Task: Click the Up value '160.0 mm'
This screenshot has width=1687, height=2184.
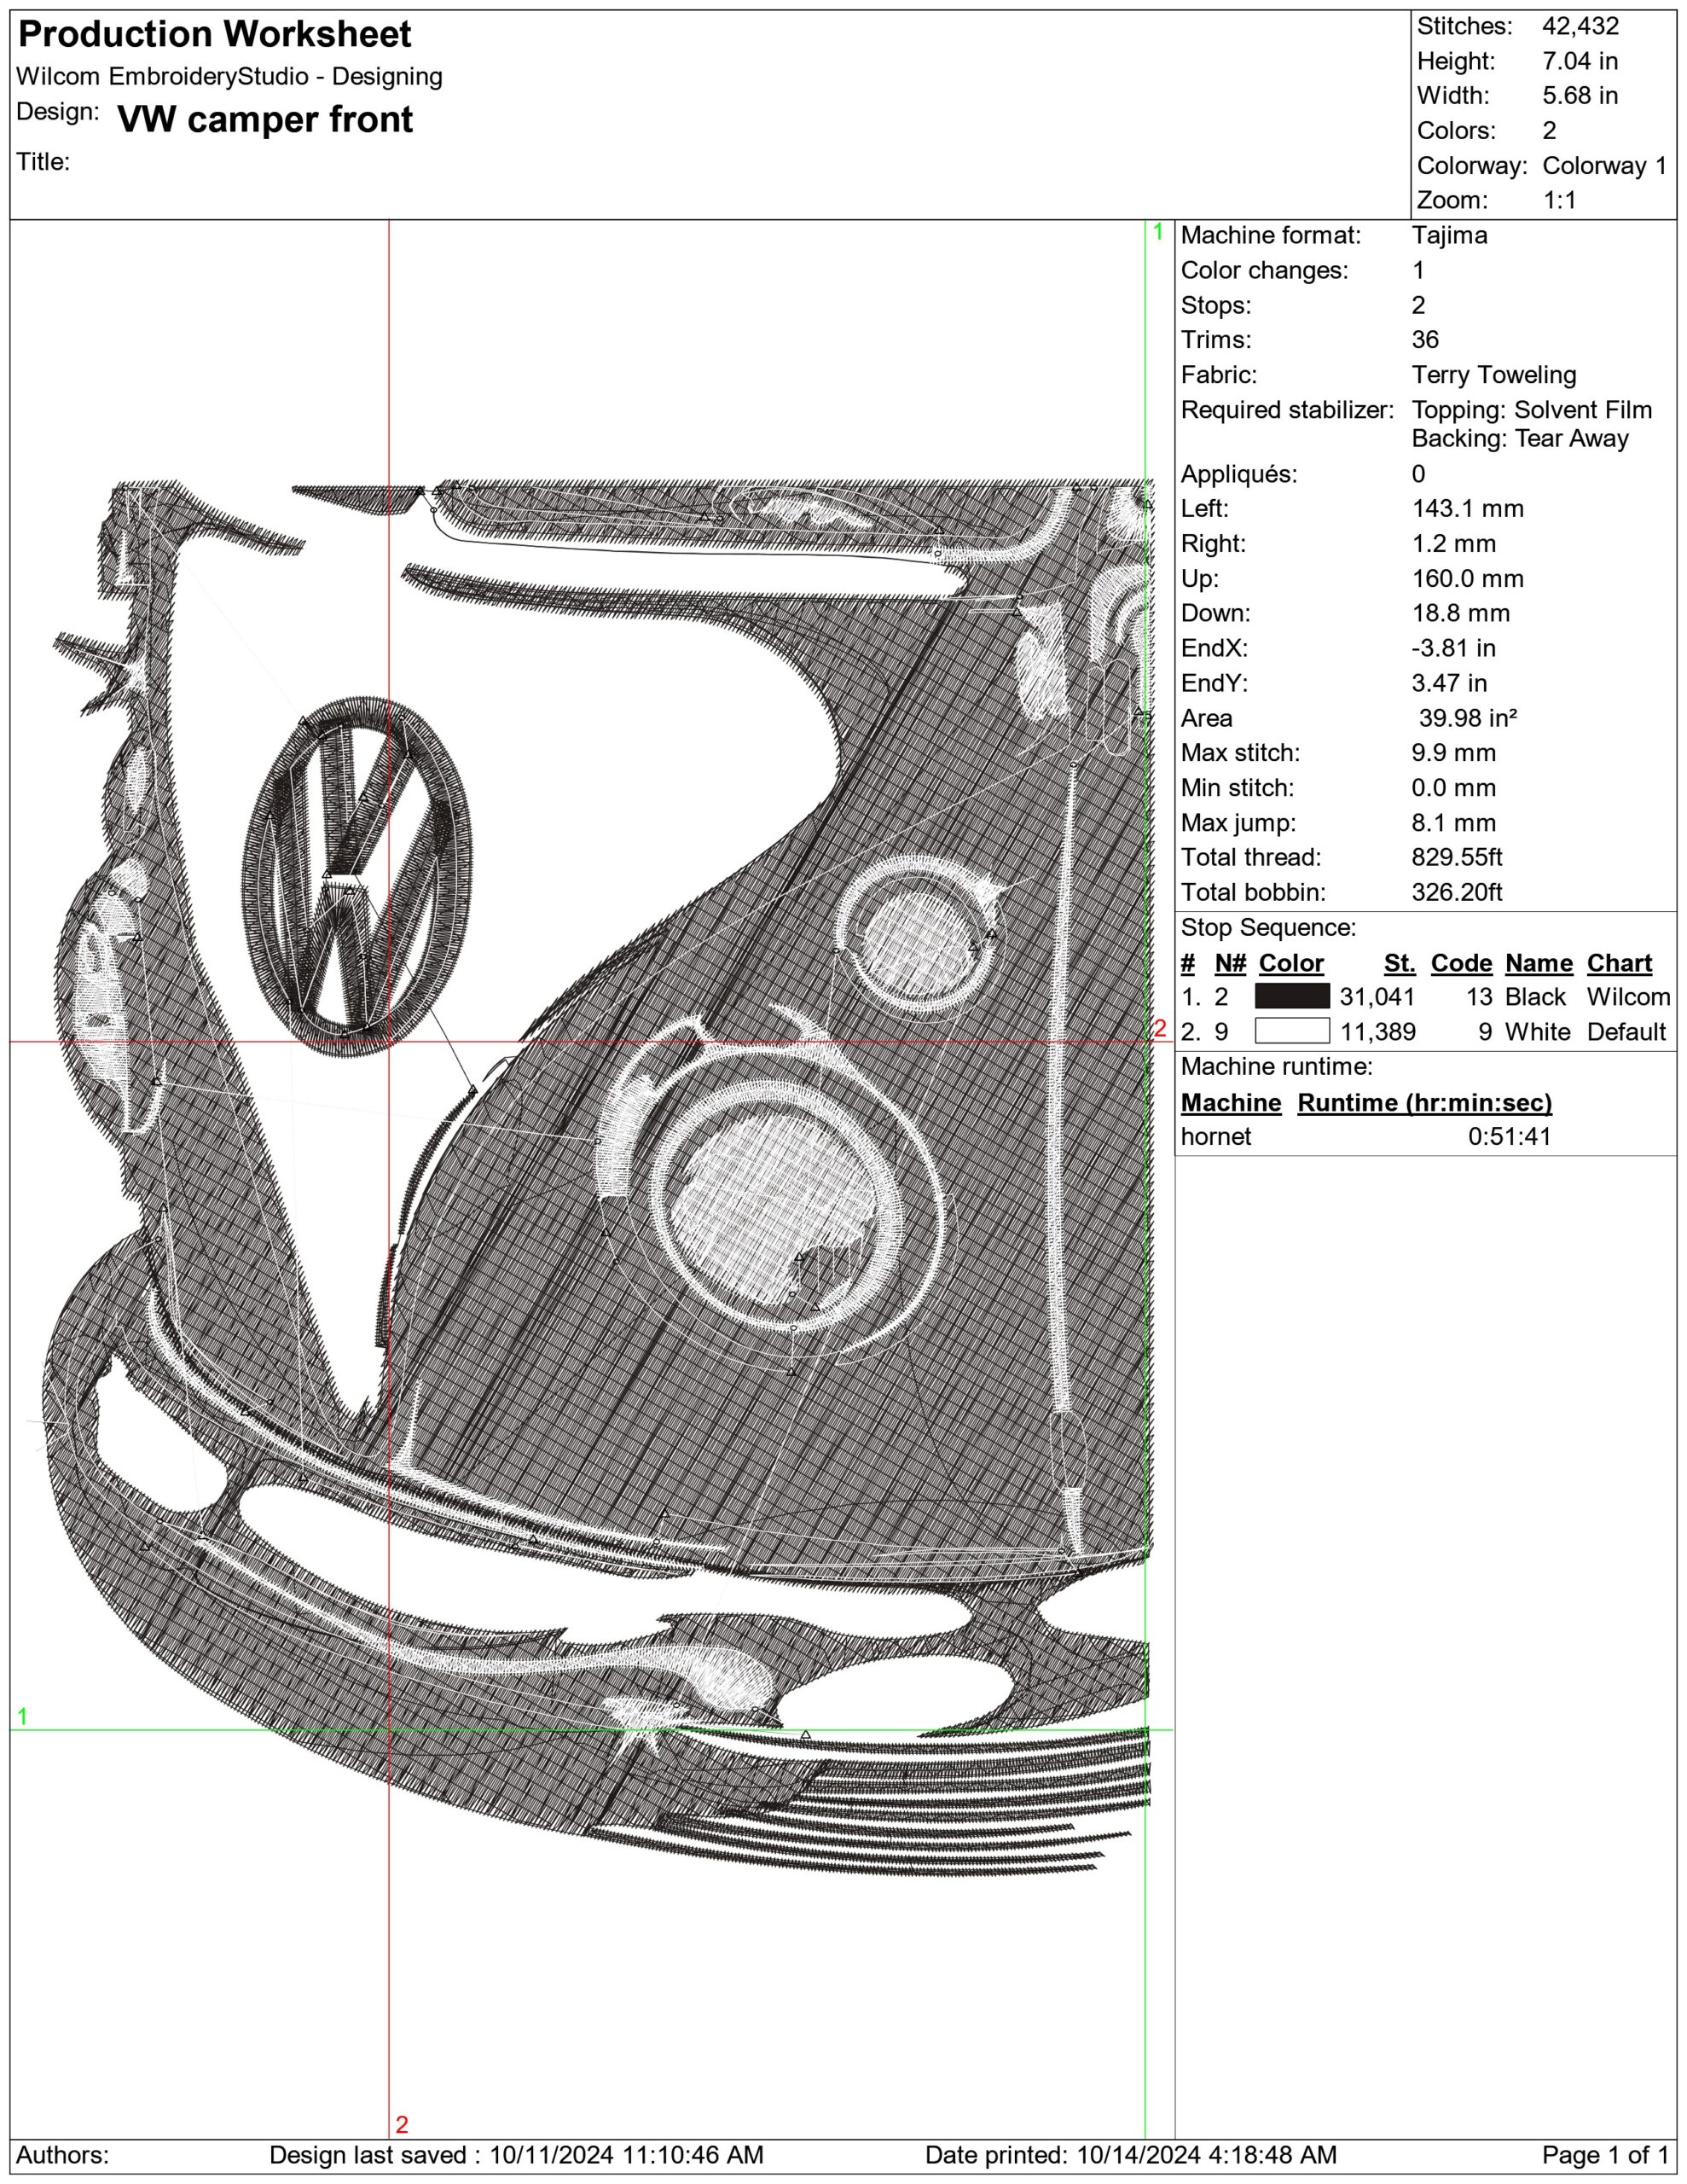Action: click(x=1468, y=579)
